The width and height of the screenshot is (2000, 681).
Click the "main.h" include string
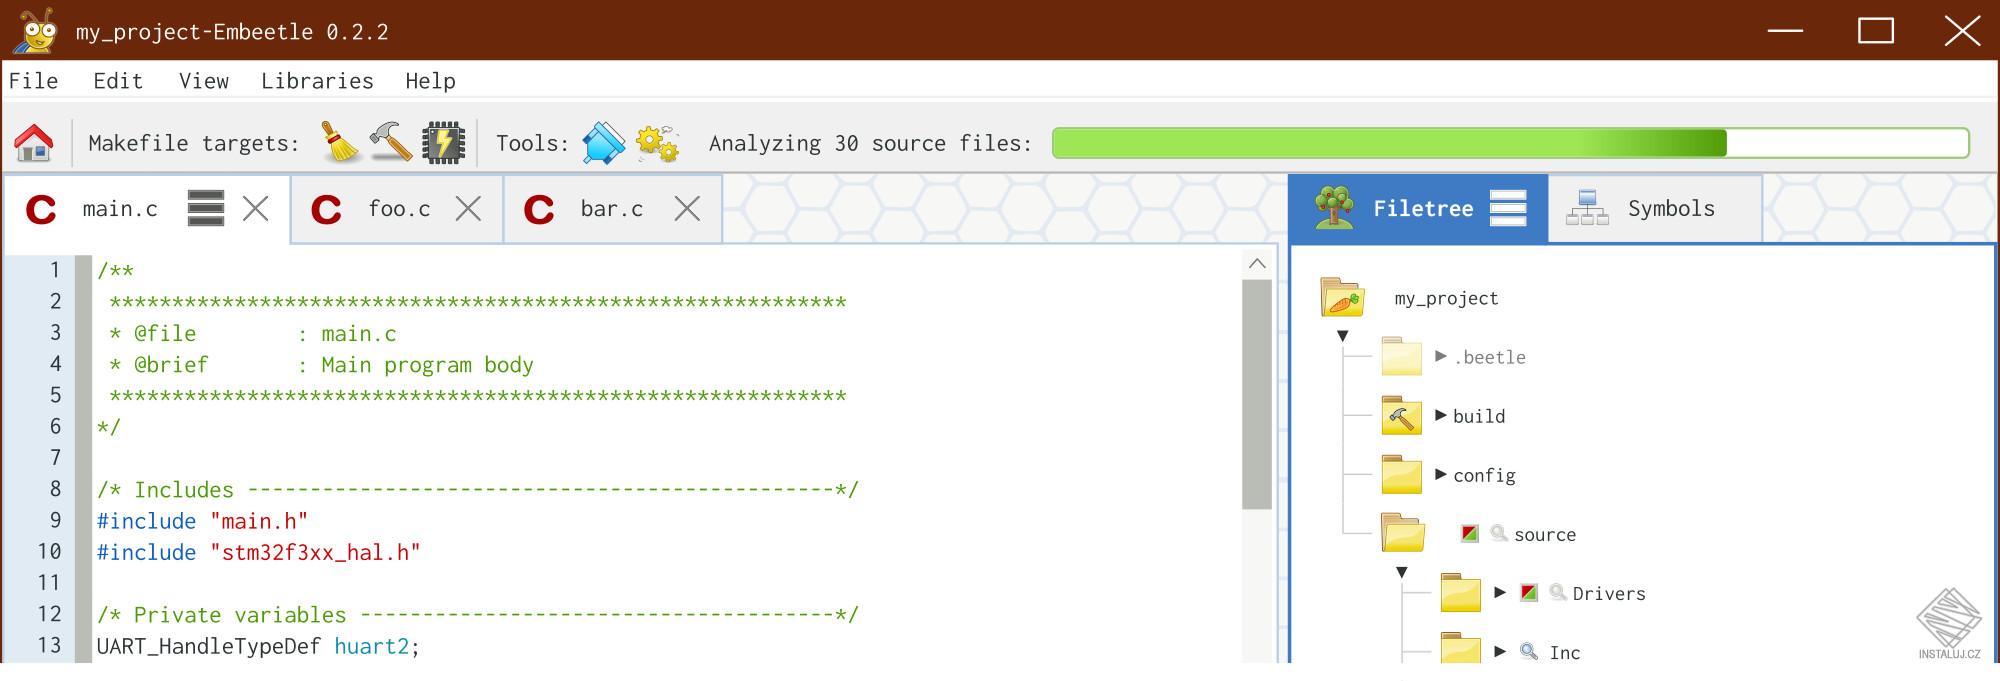(259, 521)
